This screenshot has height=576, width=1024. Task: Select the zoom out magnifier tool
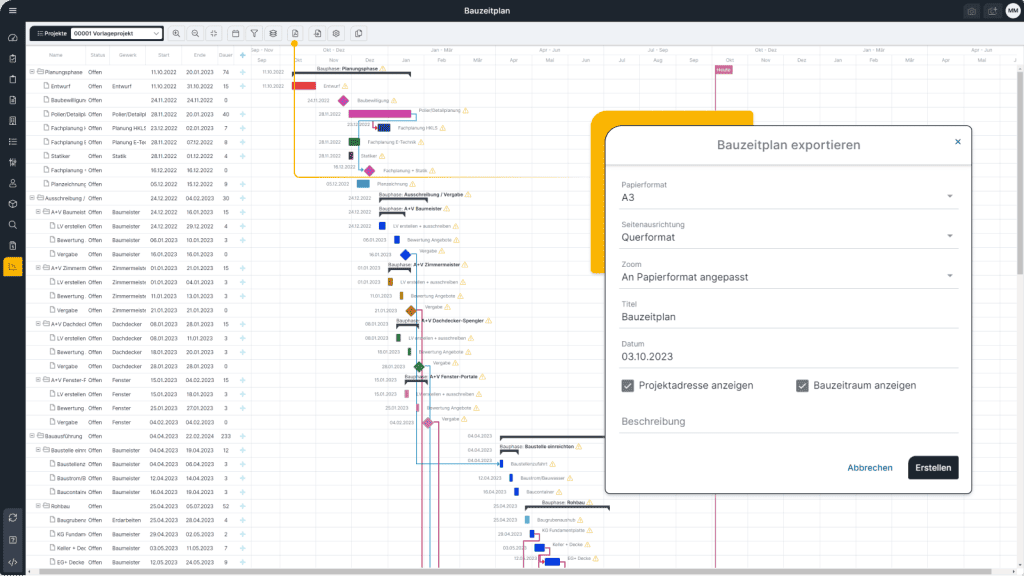[x=195, y=32]
